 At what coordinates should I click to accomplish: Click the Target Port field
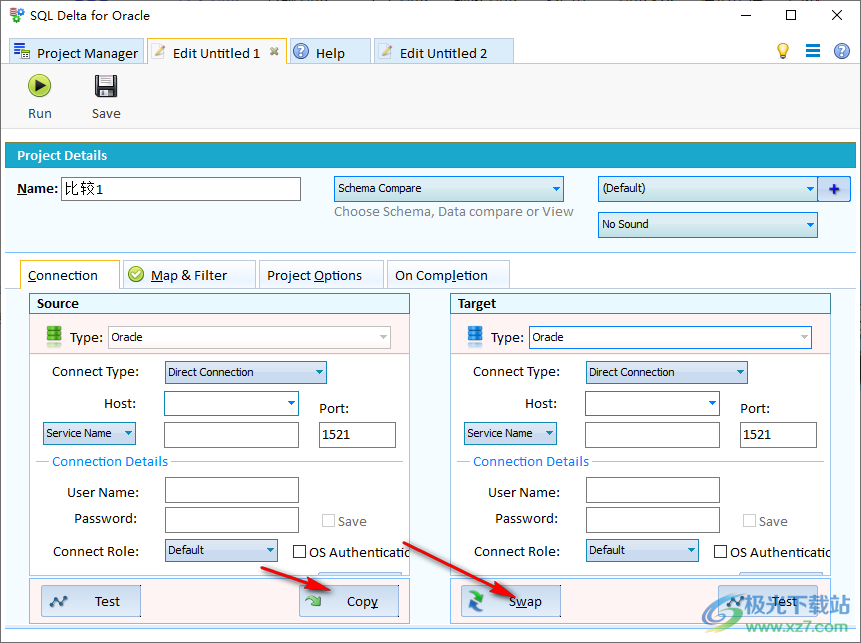(778, 435)
